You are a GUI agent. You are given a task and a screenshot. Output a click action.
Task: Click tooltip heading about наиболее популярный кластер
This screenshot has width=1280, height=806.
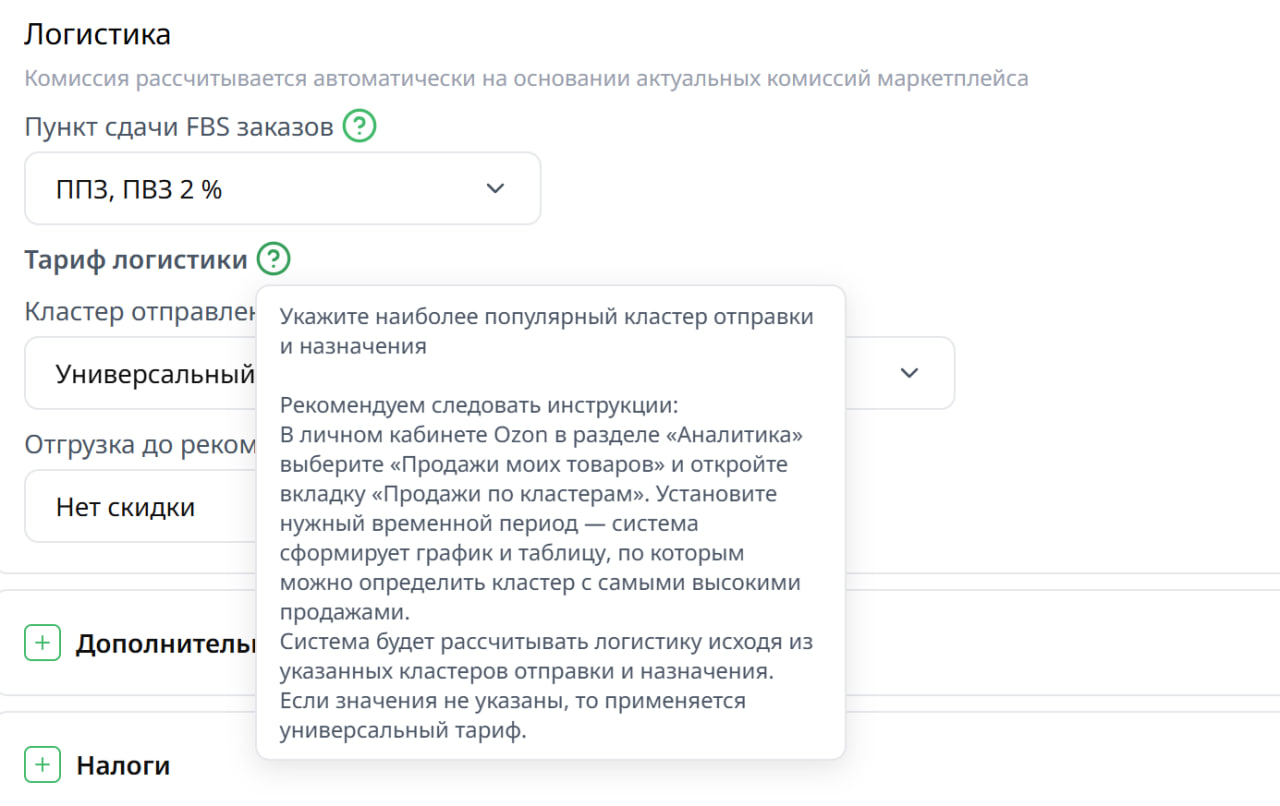pyautogui.click(x=547, y=331)
